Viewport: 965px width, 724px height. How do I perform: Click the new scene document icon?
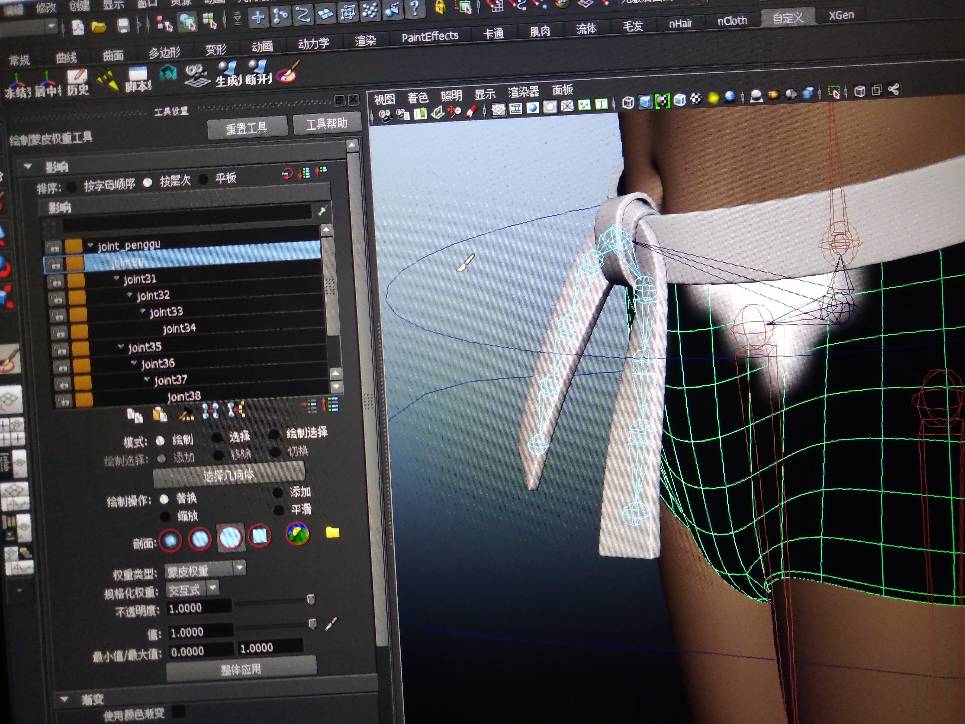pos(78,27)
